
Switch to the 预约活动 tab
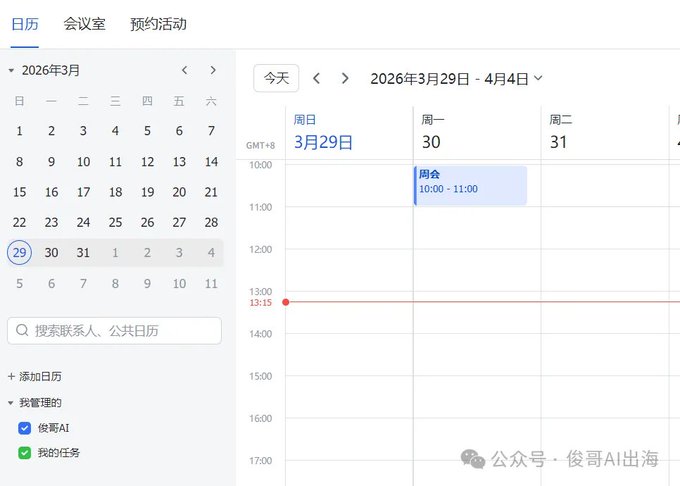pos(158,24)
